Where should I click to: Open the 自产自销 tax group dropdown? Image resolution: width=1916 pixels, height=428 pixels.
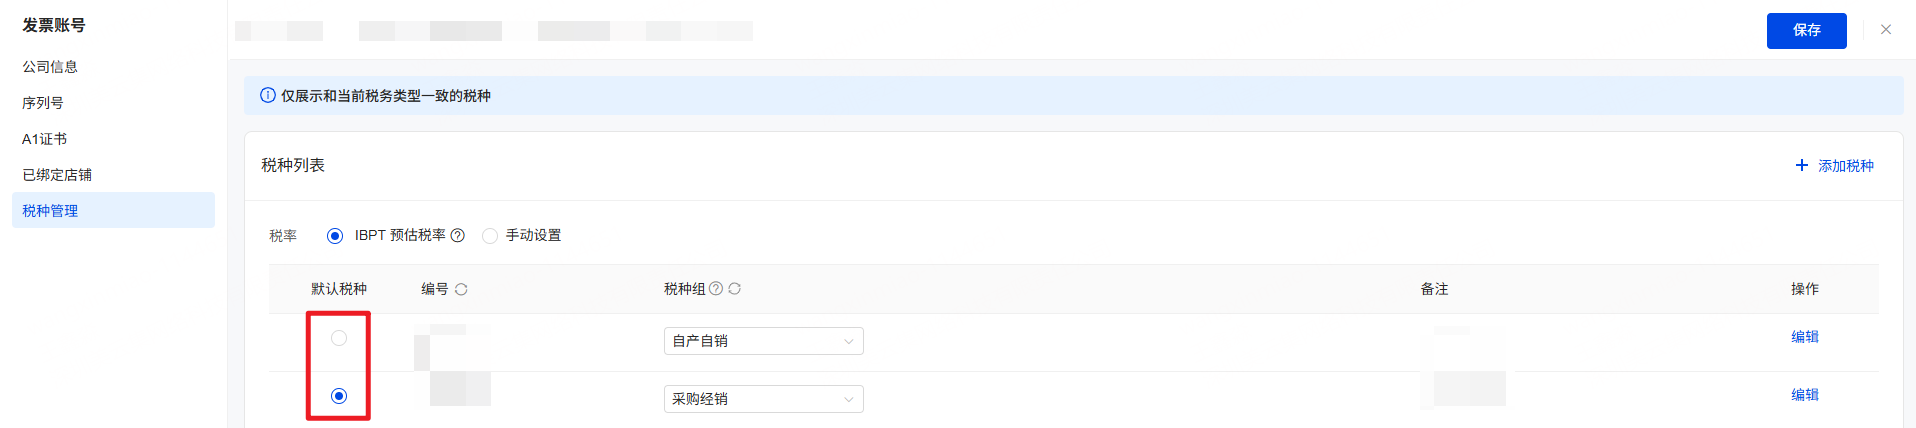[x=763, y=341]
